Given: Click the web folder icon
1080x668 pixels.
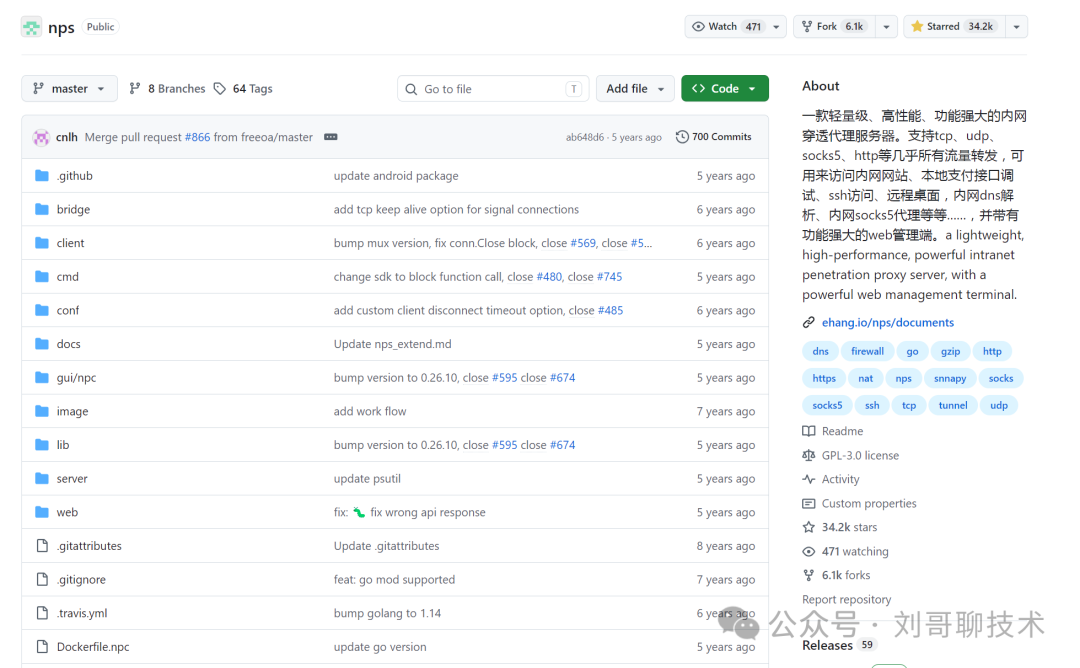Looking at the screenshot, I should [x=42, y=512].
